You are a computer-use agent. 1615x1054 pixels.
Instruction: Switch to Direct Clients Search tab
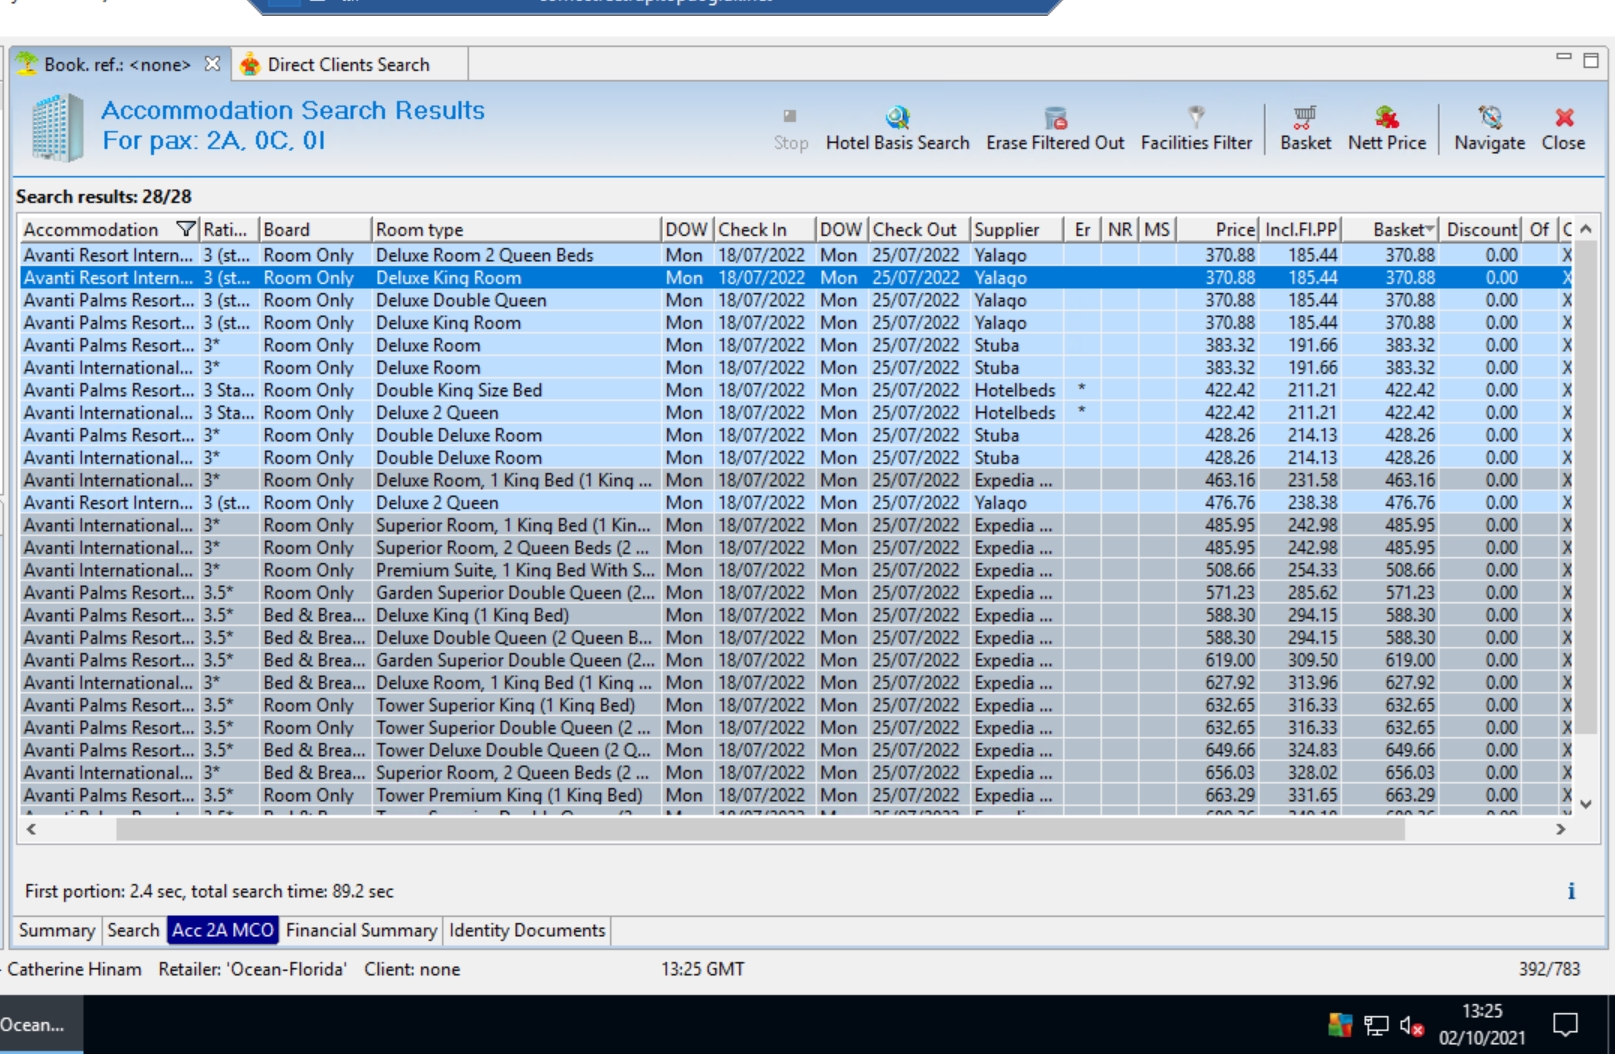[x=349, y=64]
